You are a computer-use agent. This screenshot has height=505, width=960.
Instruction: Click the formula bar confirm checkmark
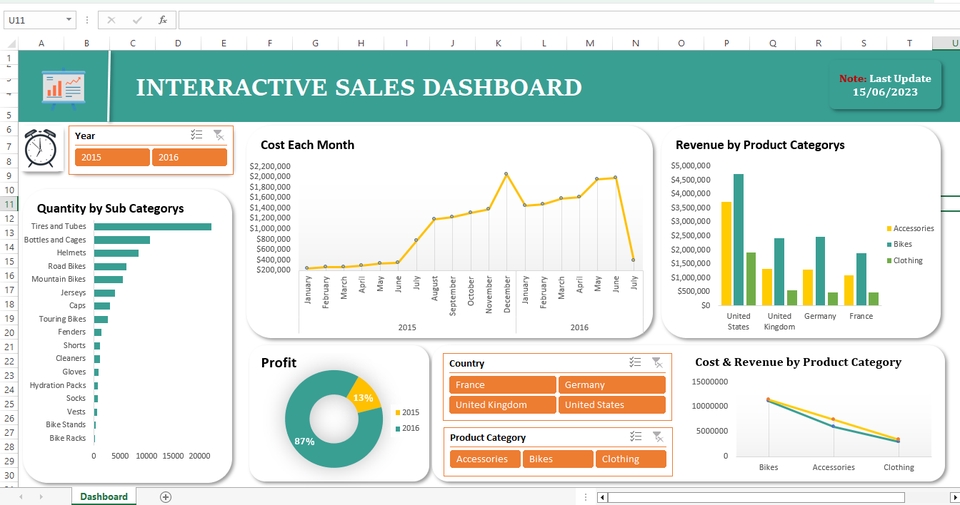tap(137, 20)
